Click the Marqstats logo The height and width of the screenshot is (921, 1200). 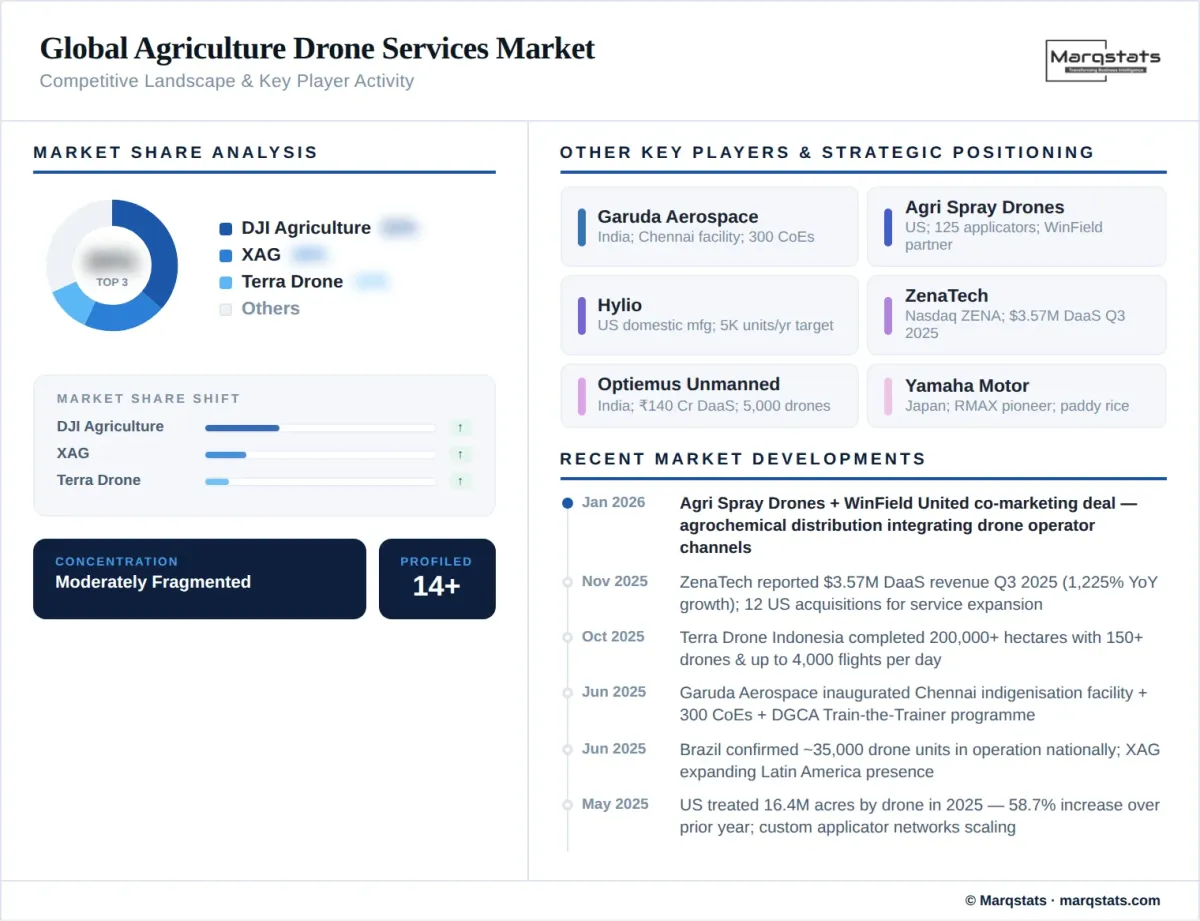pyautogui.click(x=1105, y=60)
